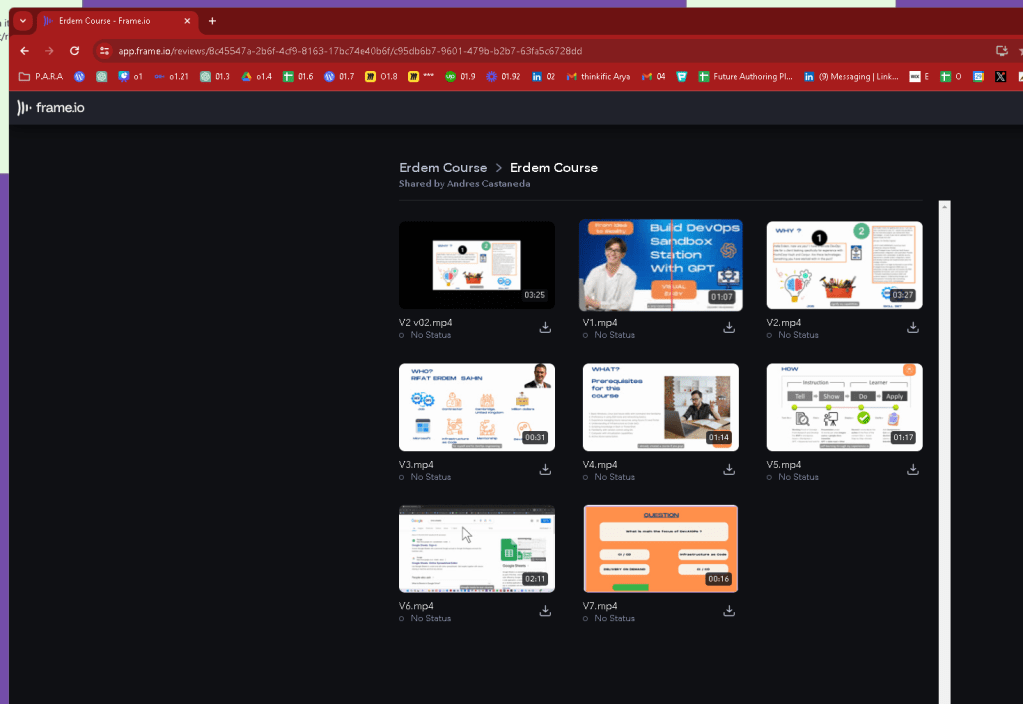Image resolution: width=1023 pixels, height=704 pixels.
Task: Open the X (Twitter) bookmark
Action: [x=1001, y=76]
